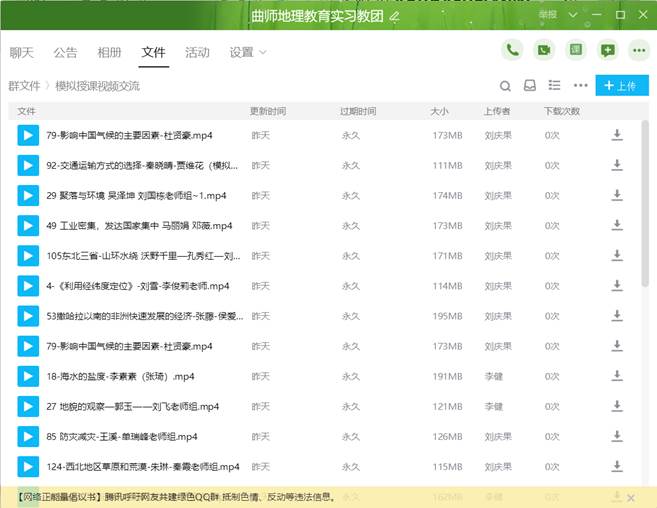657x508 pixels.
Task: Sort files by the 大小 column header
Action: click(x=440, y=111)
